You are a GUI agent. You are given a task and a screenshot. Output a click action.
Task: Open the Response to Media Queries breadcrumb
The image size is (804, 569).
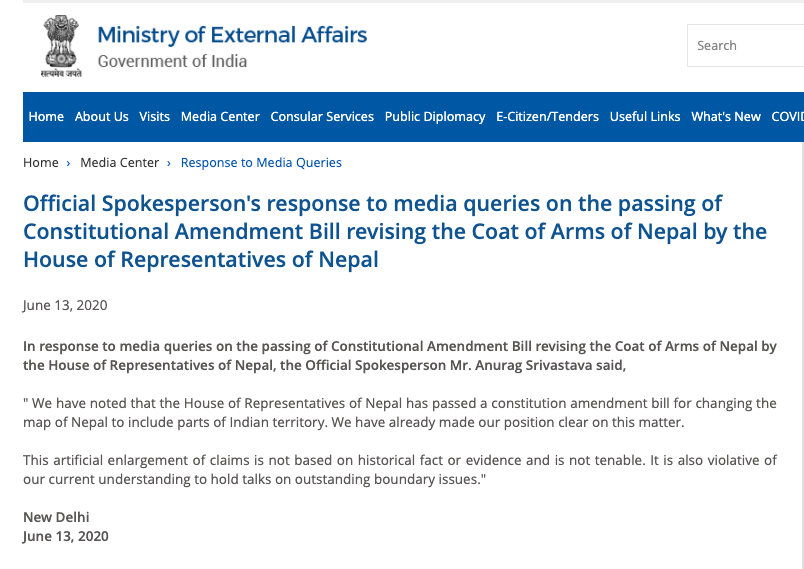click(261, 162)
